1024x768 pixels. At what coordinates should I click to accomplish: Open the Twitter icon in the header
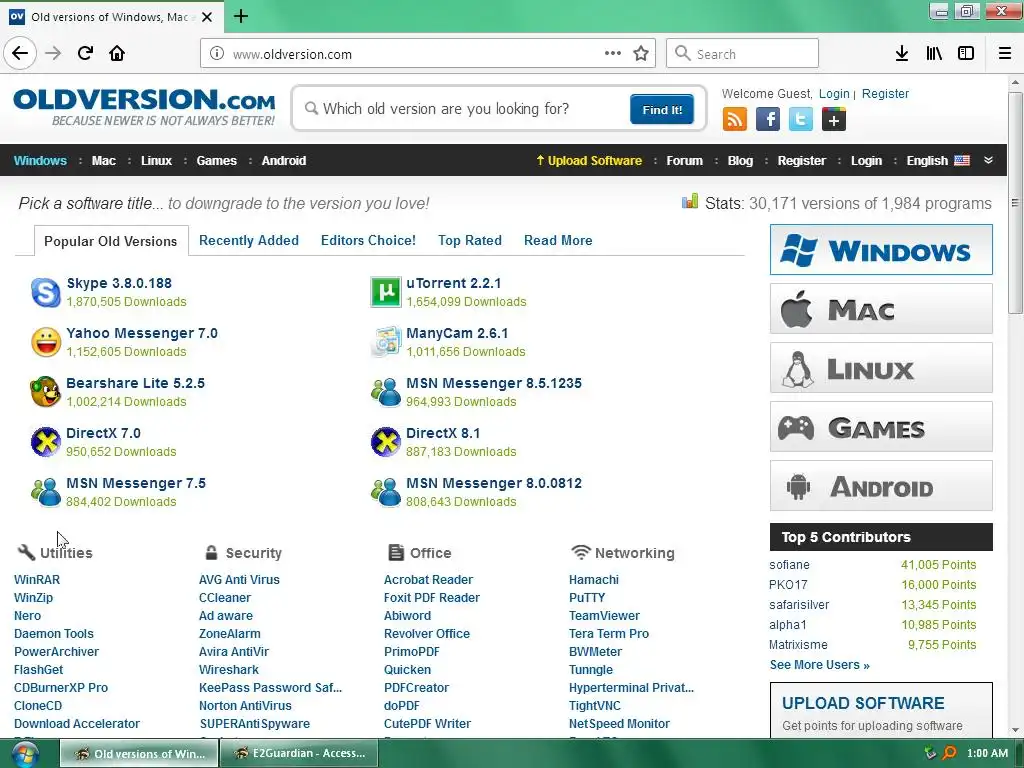[x=801, y=120]
